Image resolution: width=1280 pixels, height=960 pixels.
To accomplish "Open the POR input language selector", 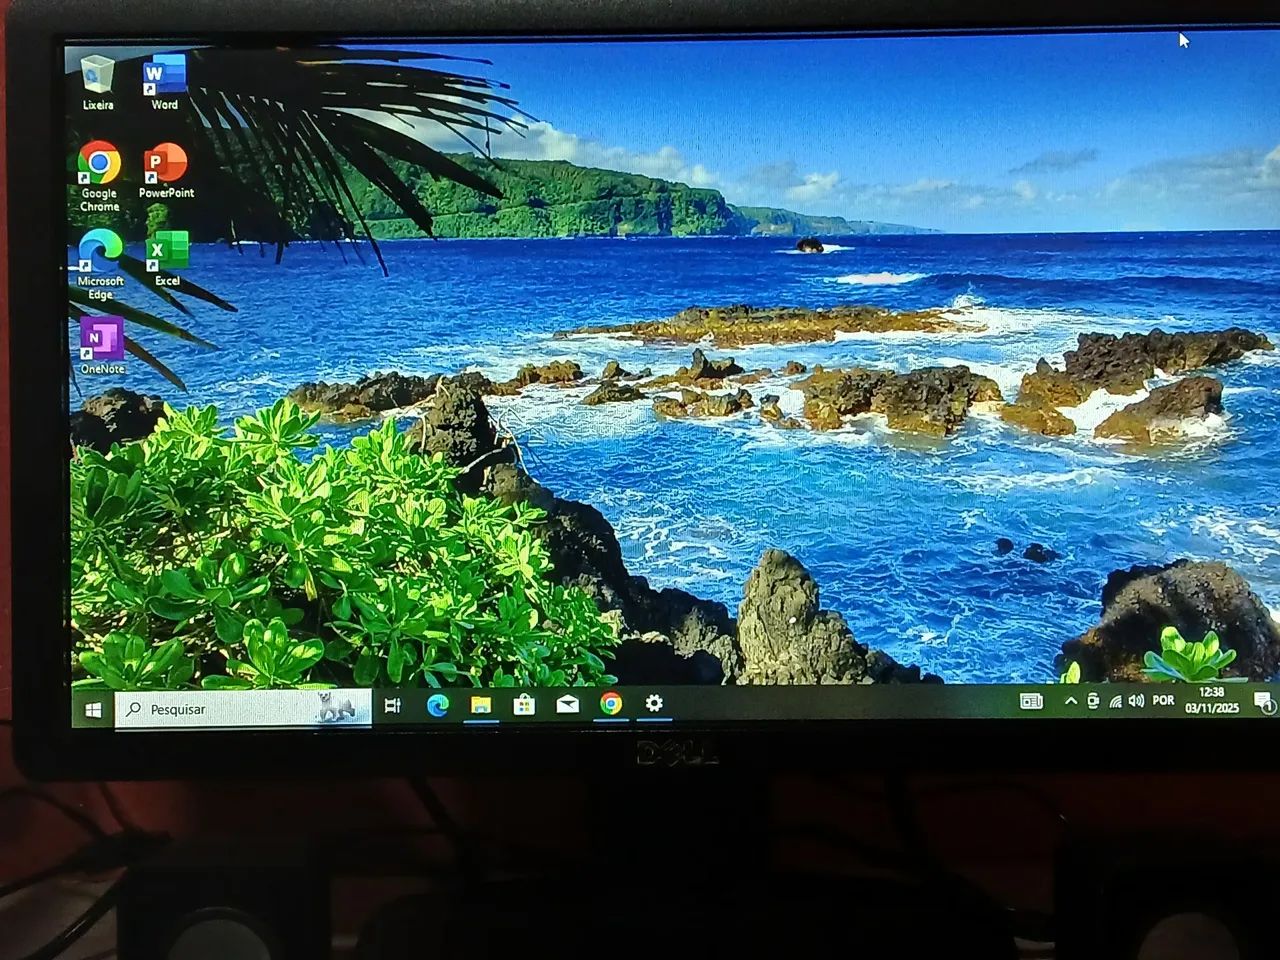I will [1163, 700].
